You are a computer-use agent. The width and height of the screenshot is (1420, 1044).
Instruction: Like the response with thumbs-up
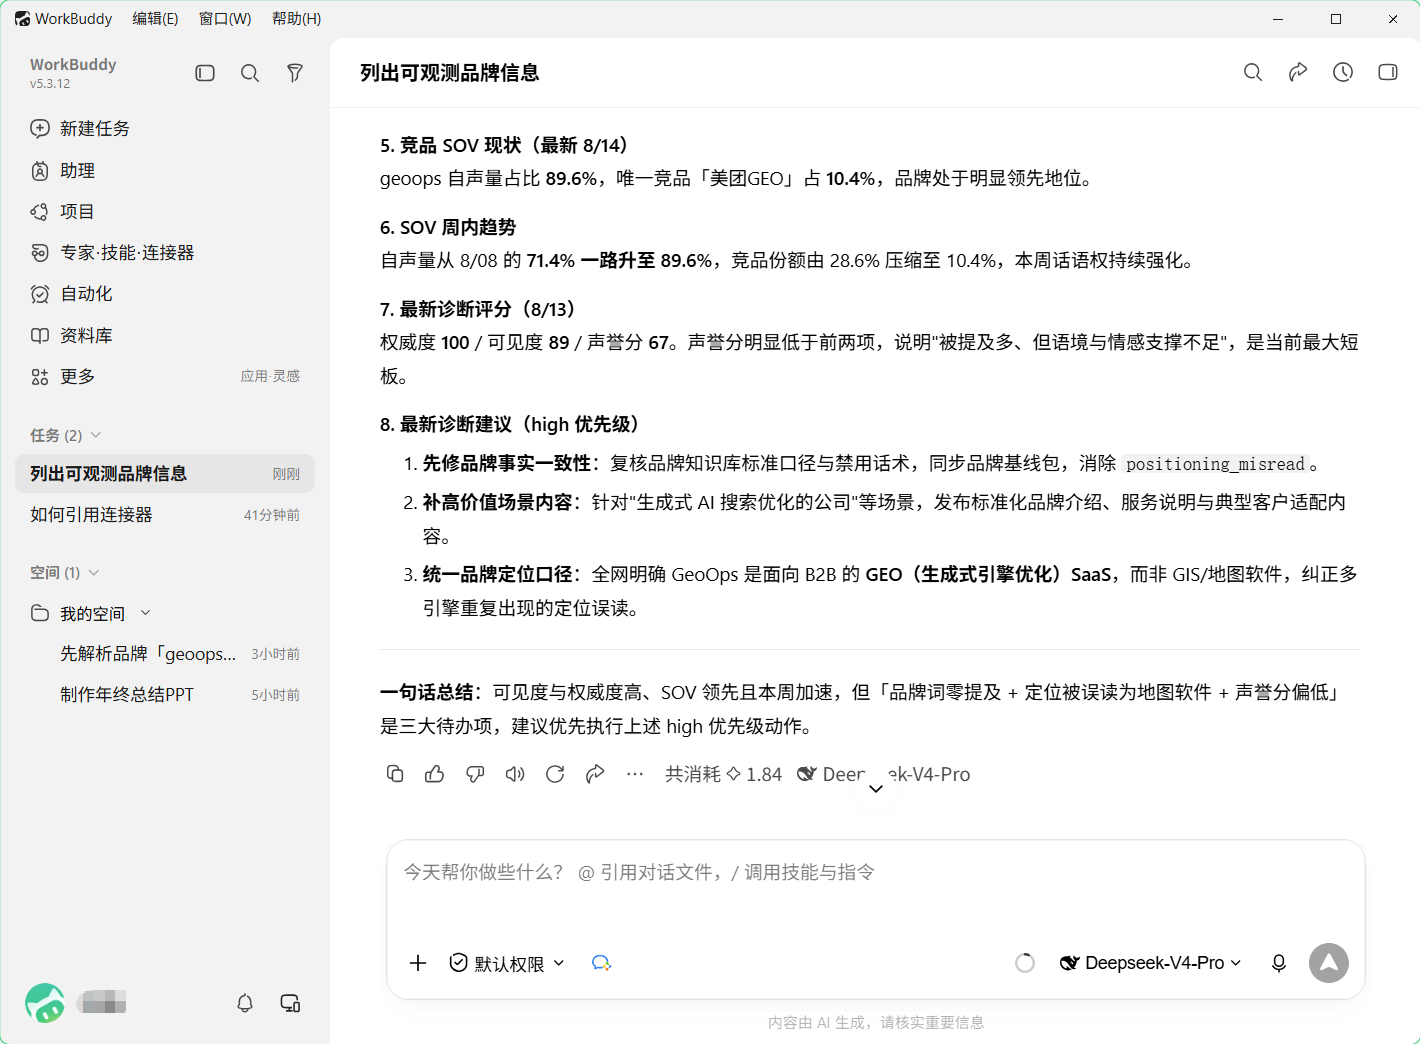[x=435, y=774]
